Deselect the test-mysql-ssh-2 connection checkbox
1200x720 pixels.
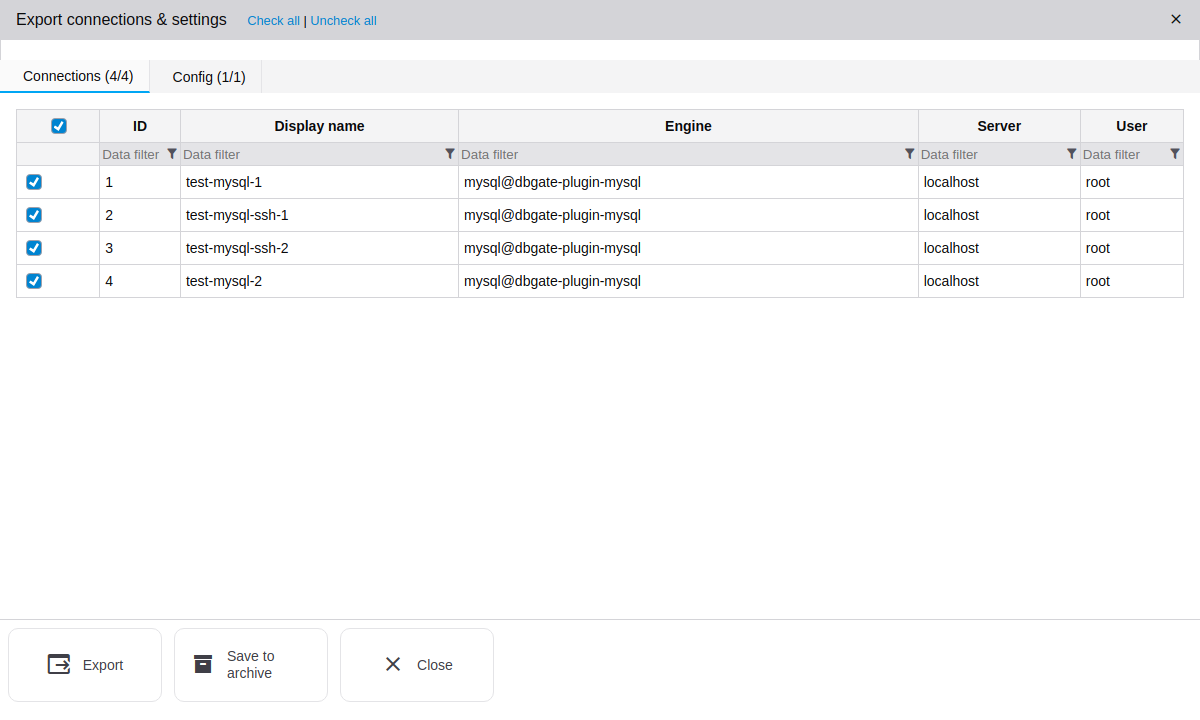(34, 248)
